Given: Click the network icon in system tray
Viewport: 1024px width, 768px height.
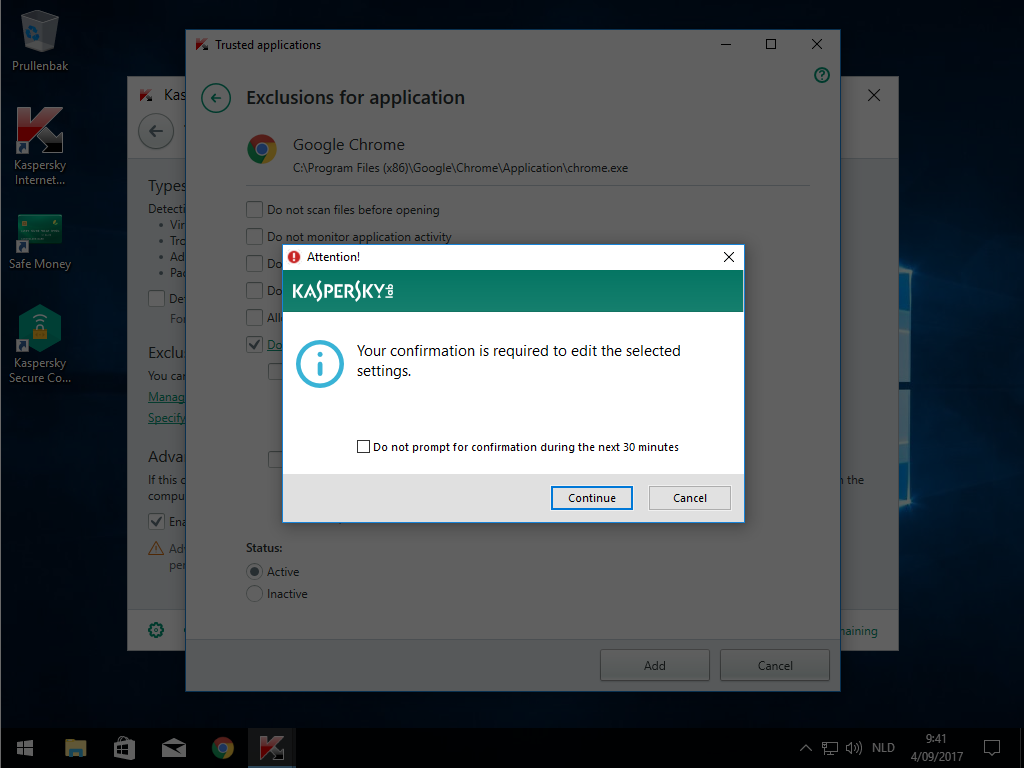Looking at the screenshot, I should pyautogui.click(x=829, y=748).
